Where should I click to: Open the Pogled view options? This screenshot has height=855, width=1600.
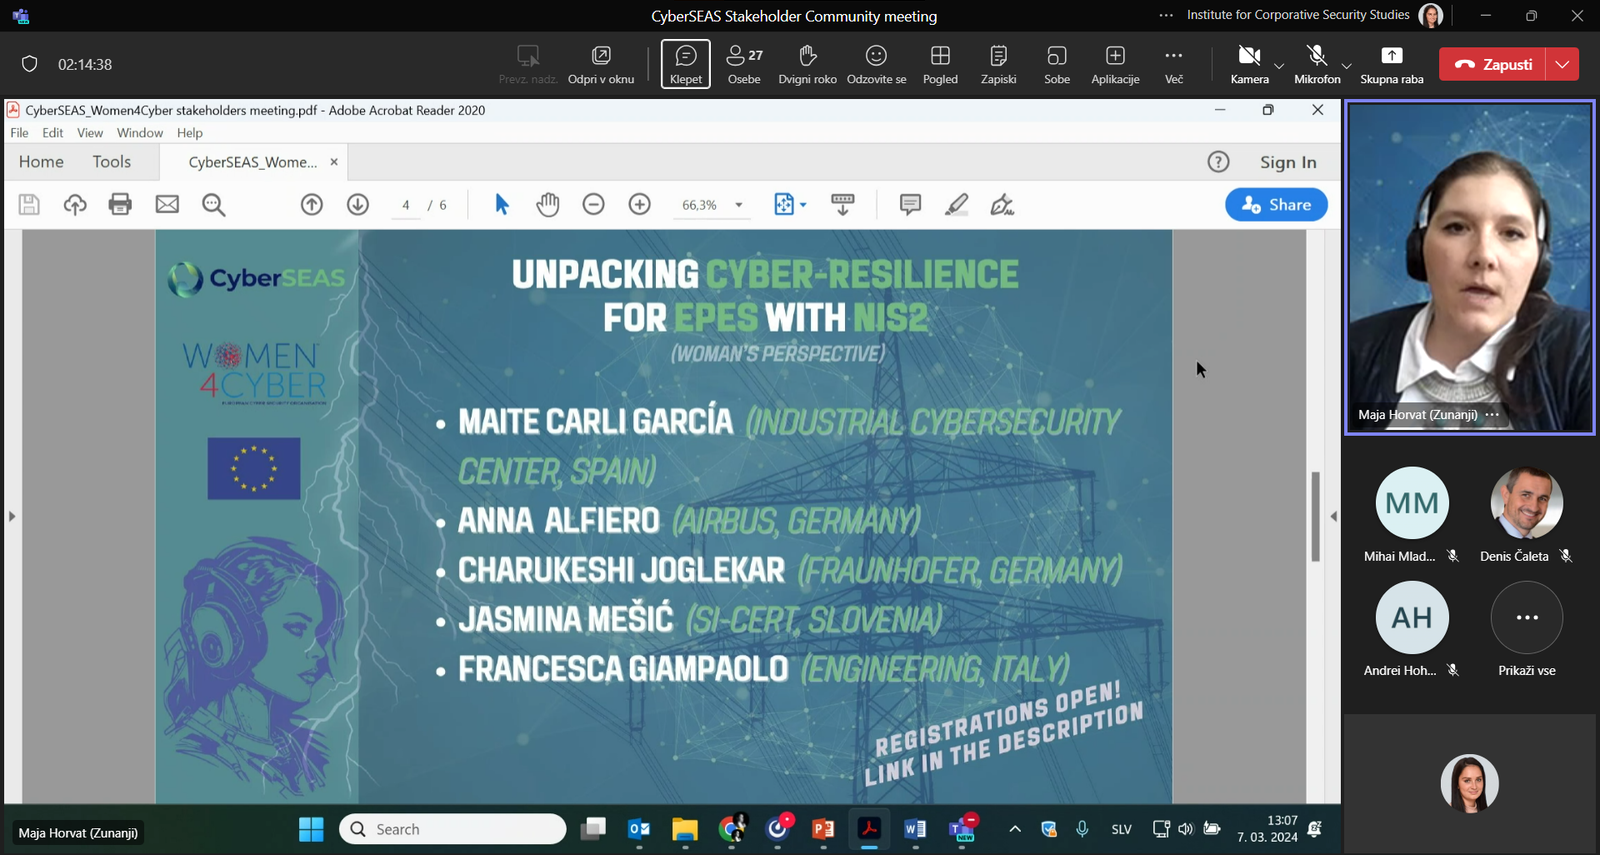pos(940,64)
